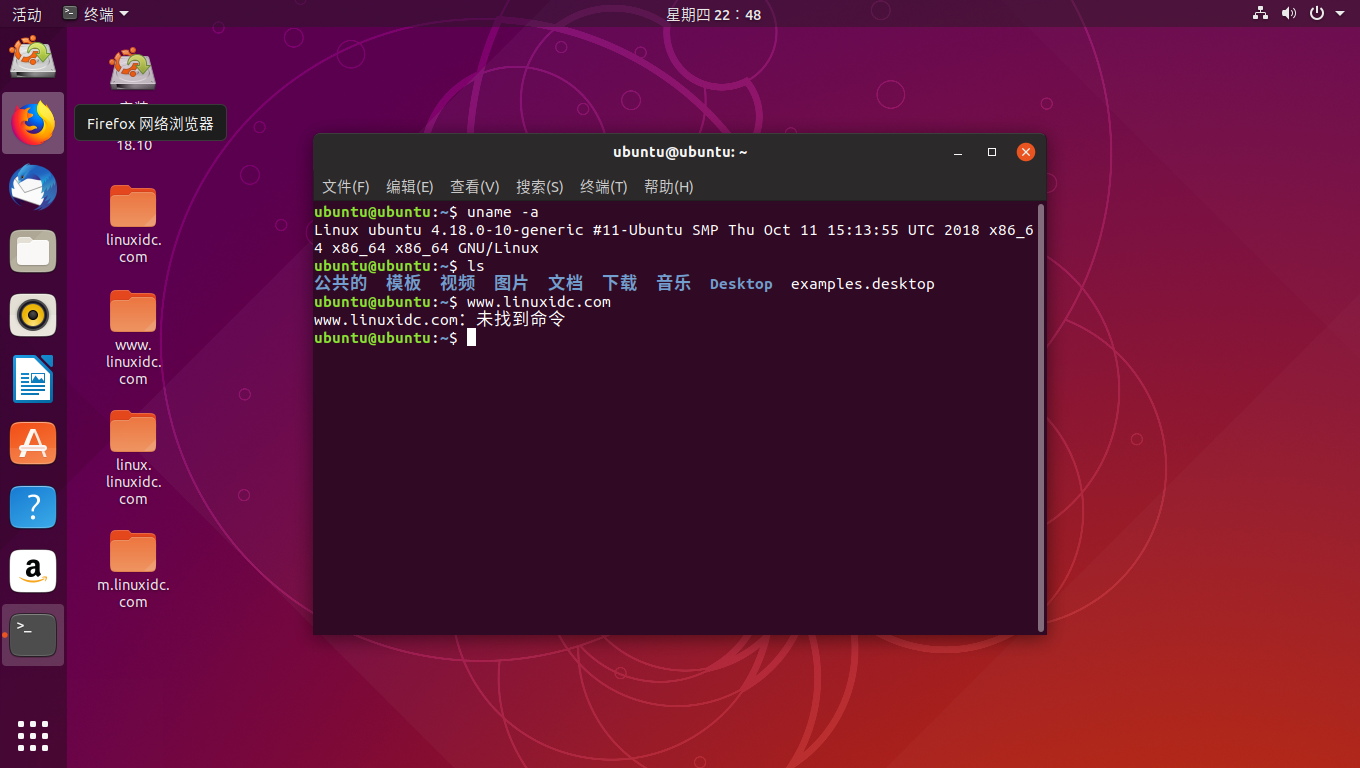
Task: Select the www.linuxidc.com desktop folder
Action: click(133, 314)
